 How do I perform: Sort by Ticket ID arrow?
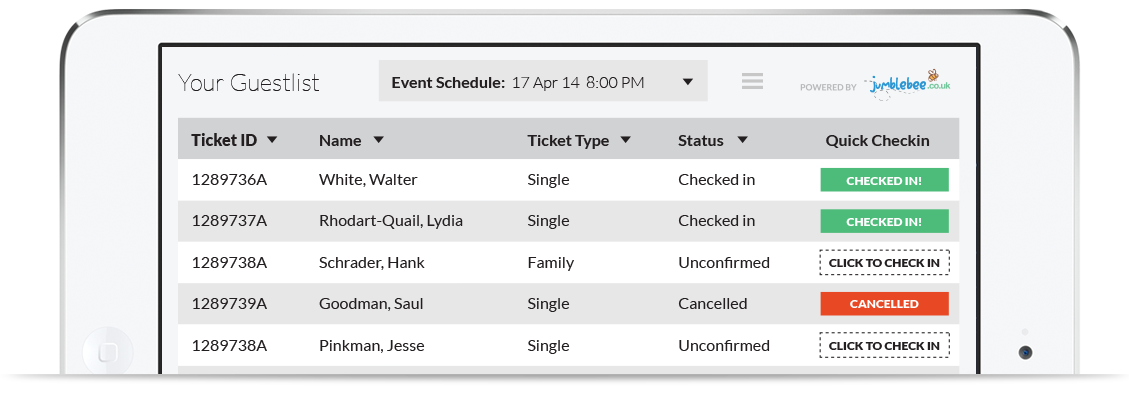pyautogui.click(x=271, y=140)
